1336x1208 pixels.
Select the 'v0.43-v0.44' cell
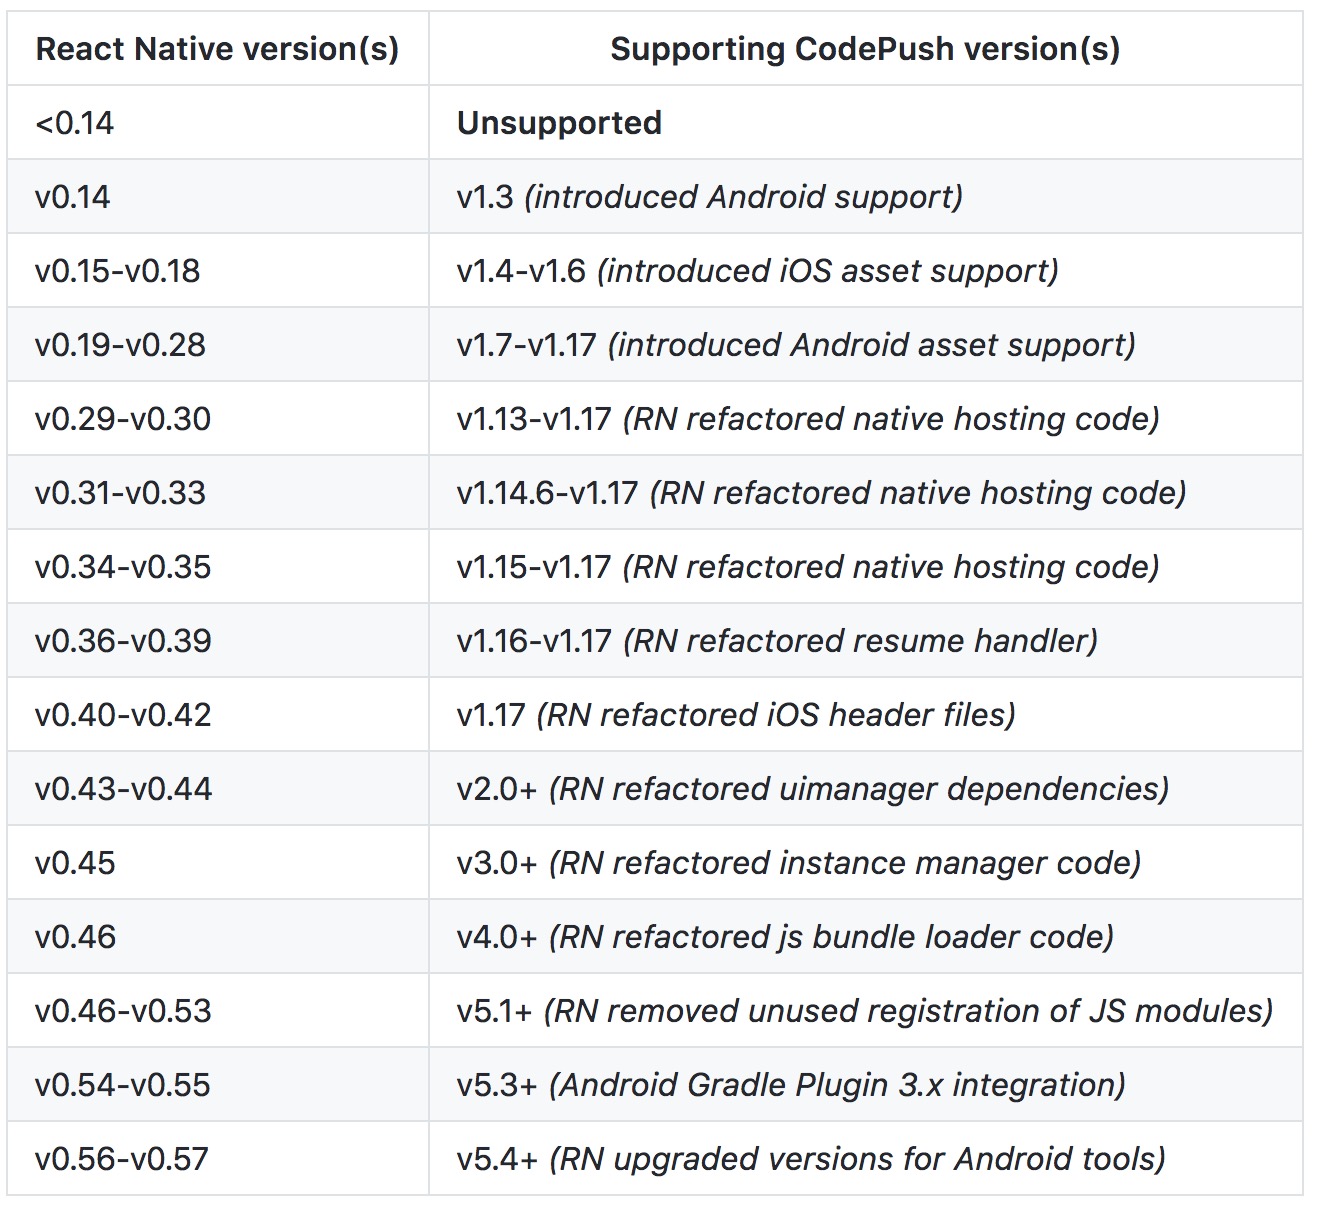click(218, 788)
